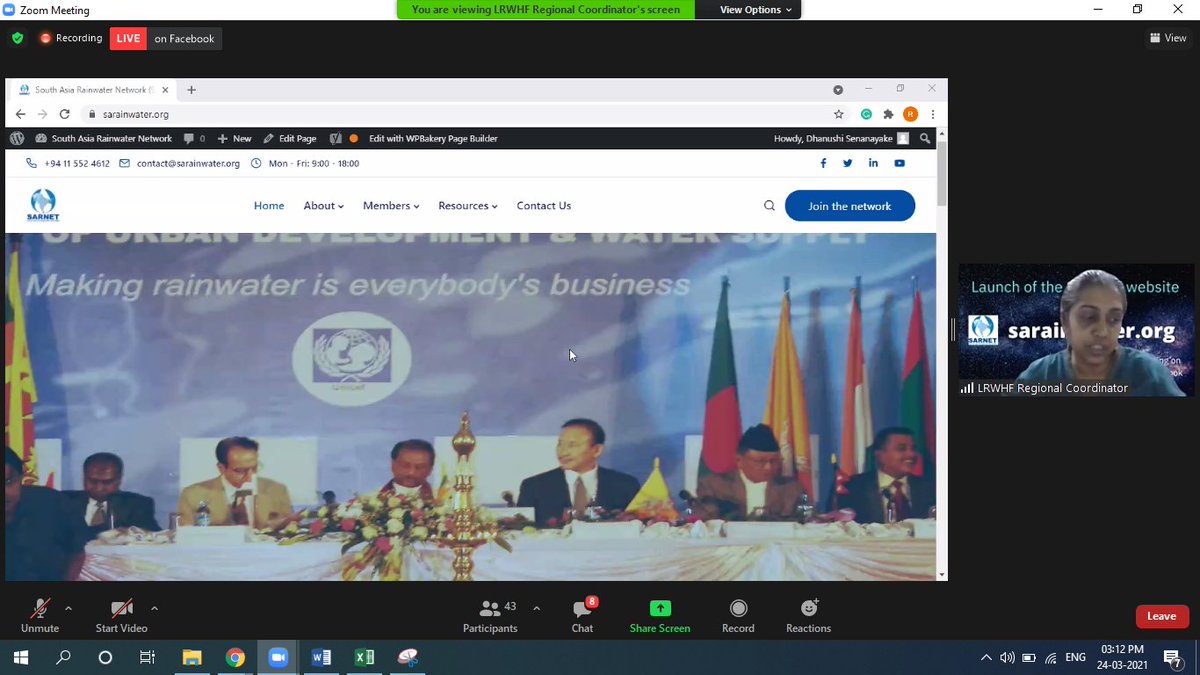This screenshot has height=675, width=1200.
Task: Click the Share Screen button
Action: (660, 615)
